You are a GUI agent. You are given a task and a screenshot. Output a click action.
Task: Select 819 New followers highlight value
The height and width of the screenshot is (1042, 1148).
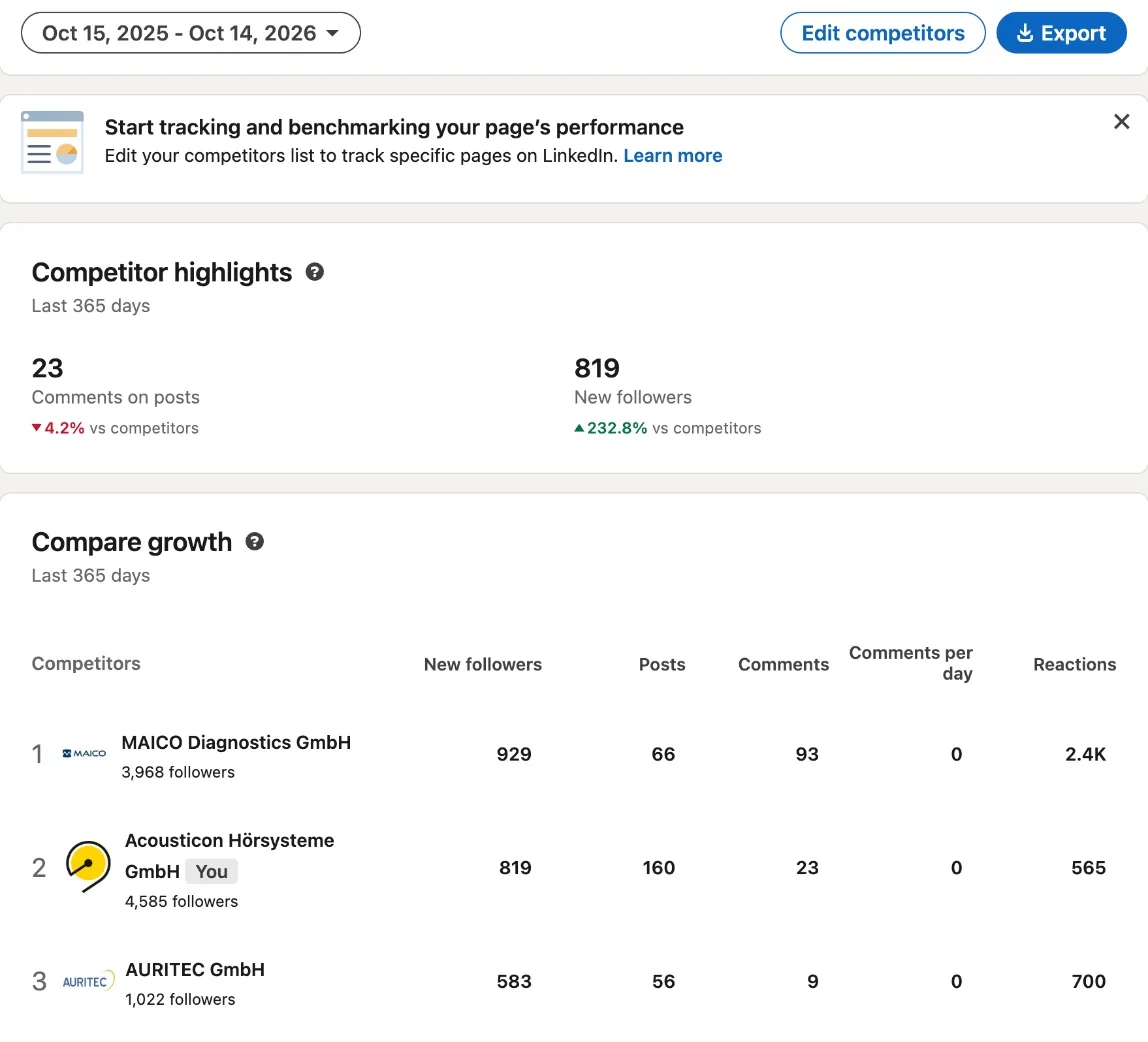point(597,368)
